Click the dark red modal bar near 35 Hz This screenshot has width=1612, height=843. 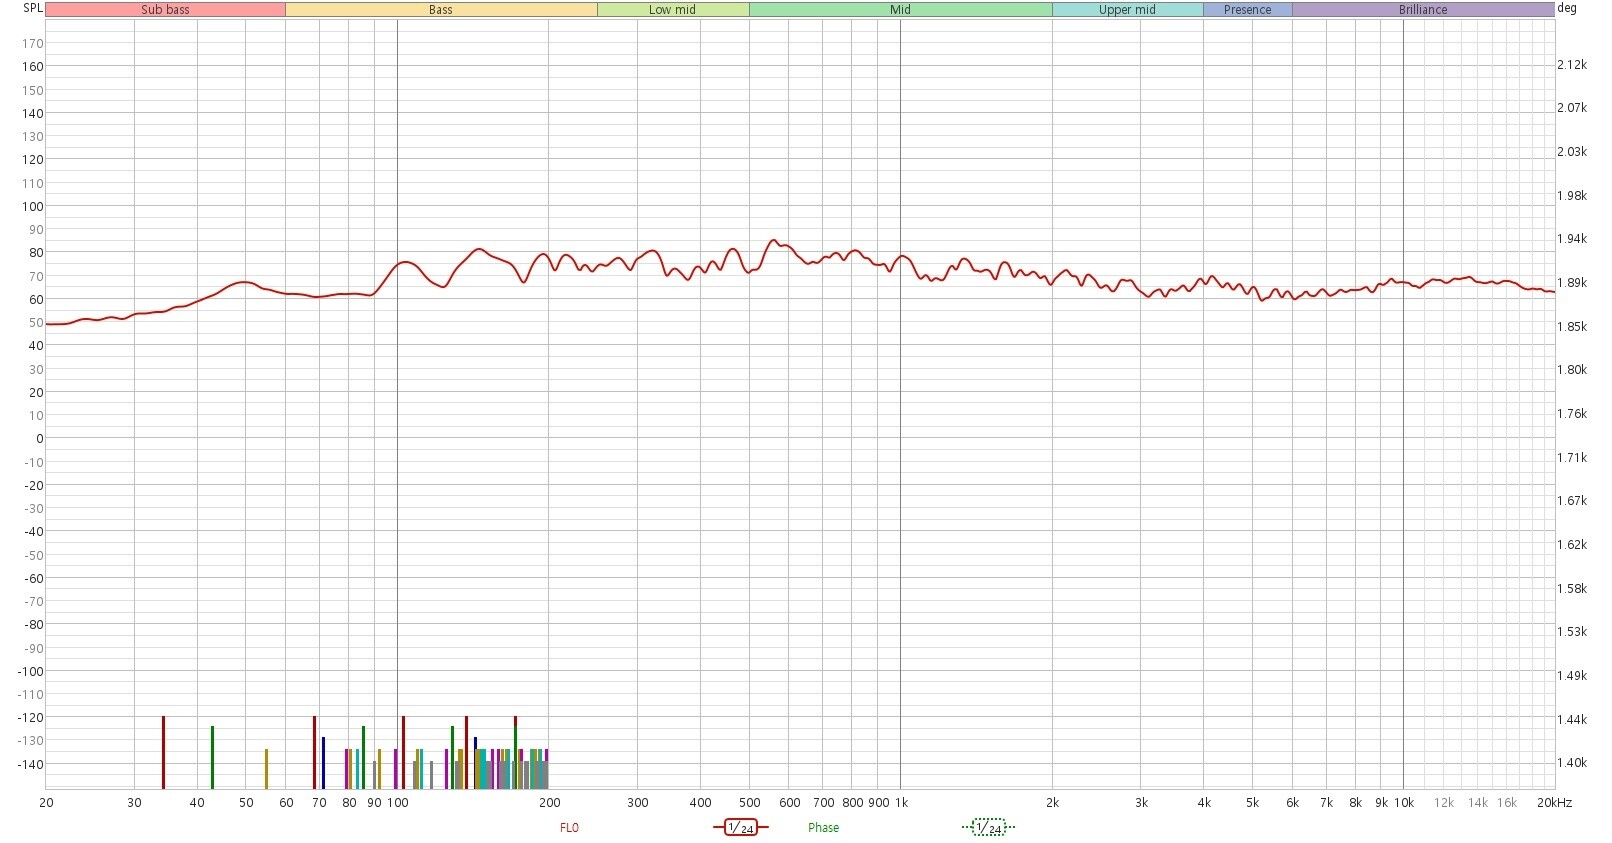coord(163,752)
